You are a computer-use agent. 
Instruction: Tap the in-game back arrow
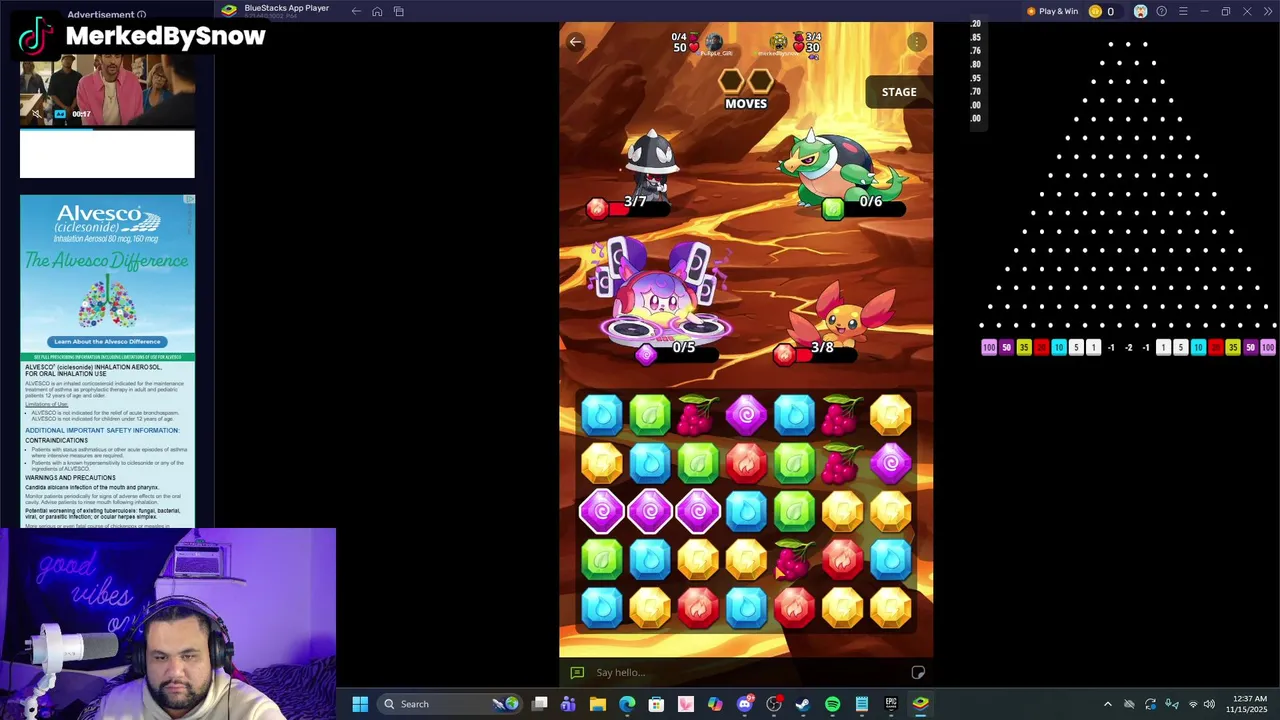tap(575, 42)
